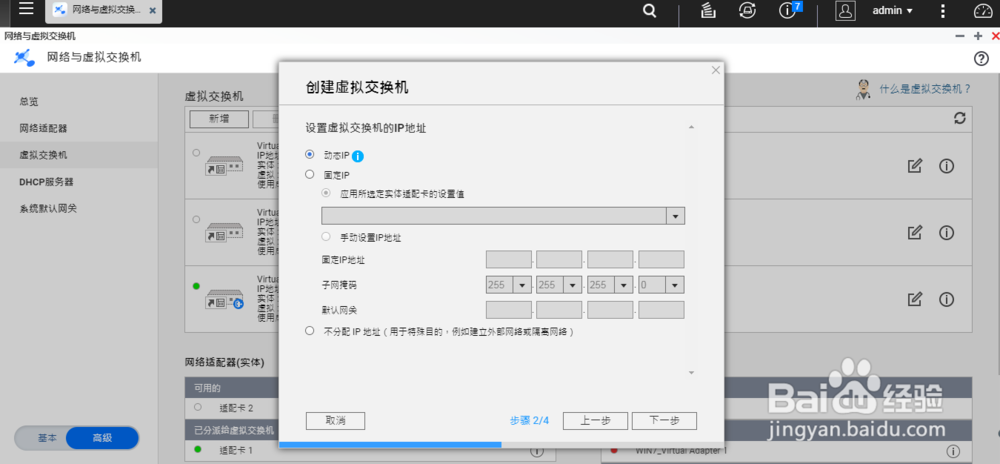Select 不分配 IP 地址 radio option
The image size is (1000, 464).
[310, 331]
